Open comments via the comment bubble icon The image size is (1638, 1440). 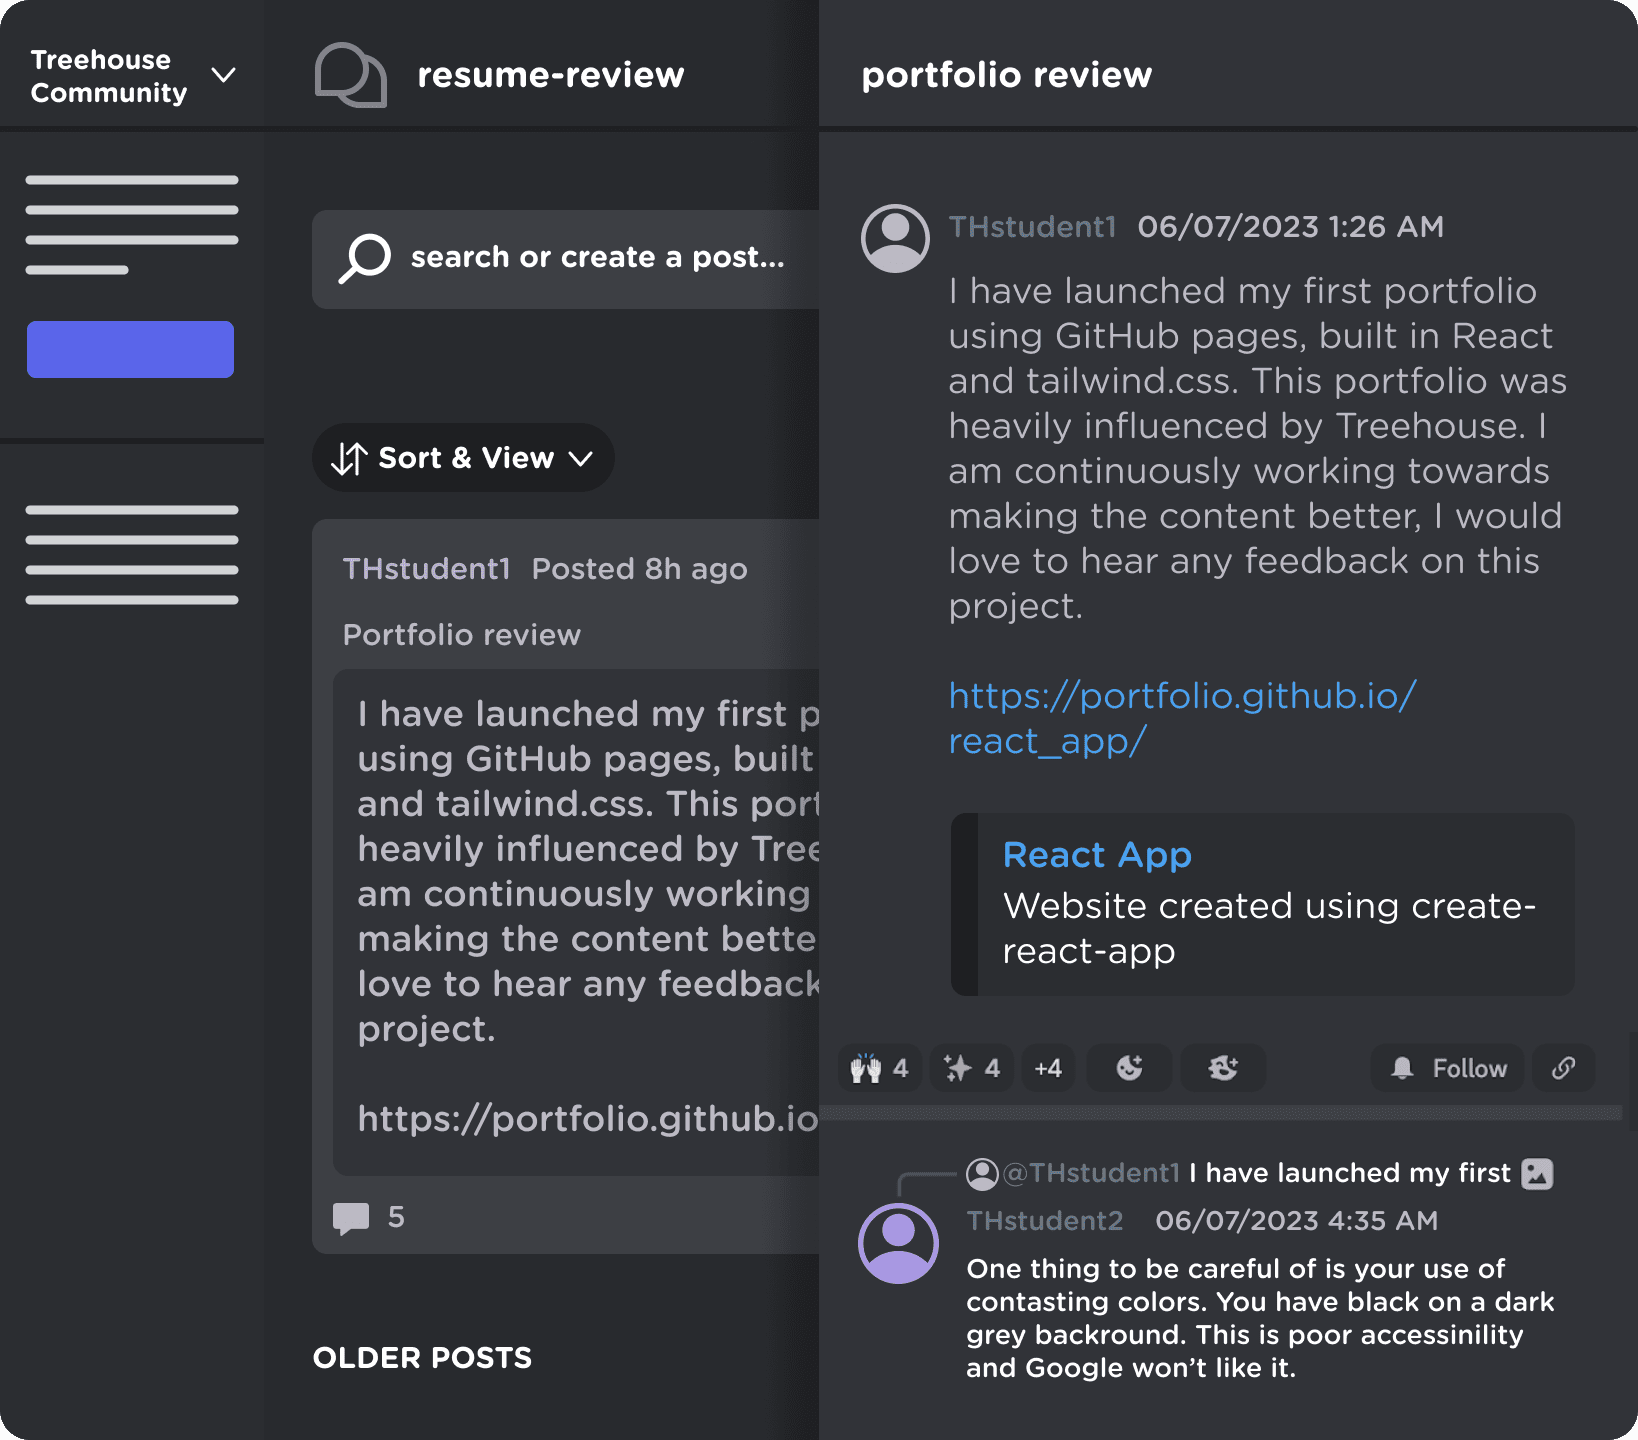[x=351, y=1216]
